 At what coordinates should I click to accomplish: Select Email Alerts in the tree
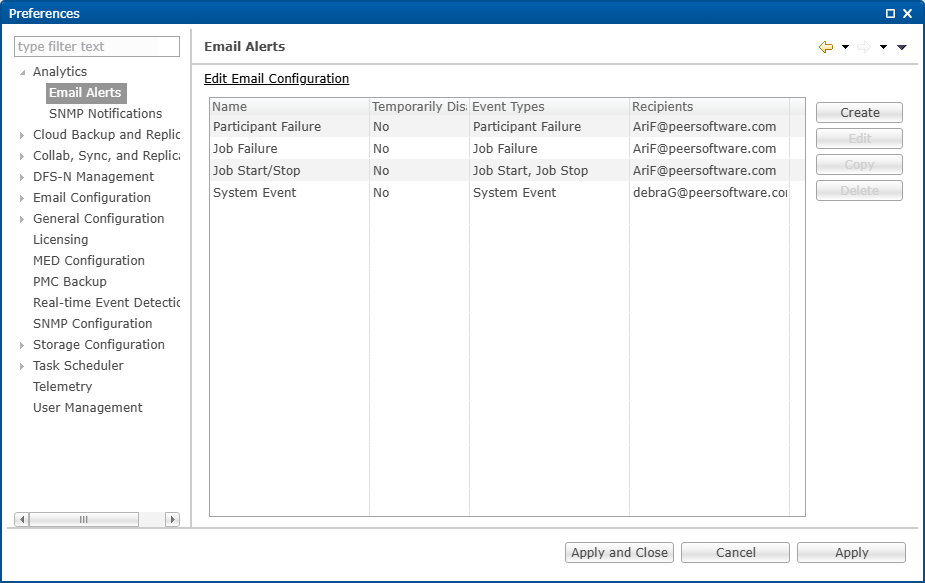click(86, 93)
